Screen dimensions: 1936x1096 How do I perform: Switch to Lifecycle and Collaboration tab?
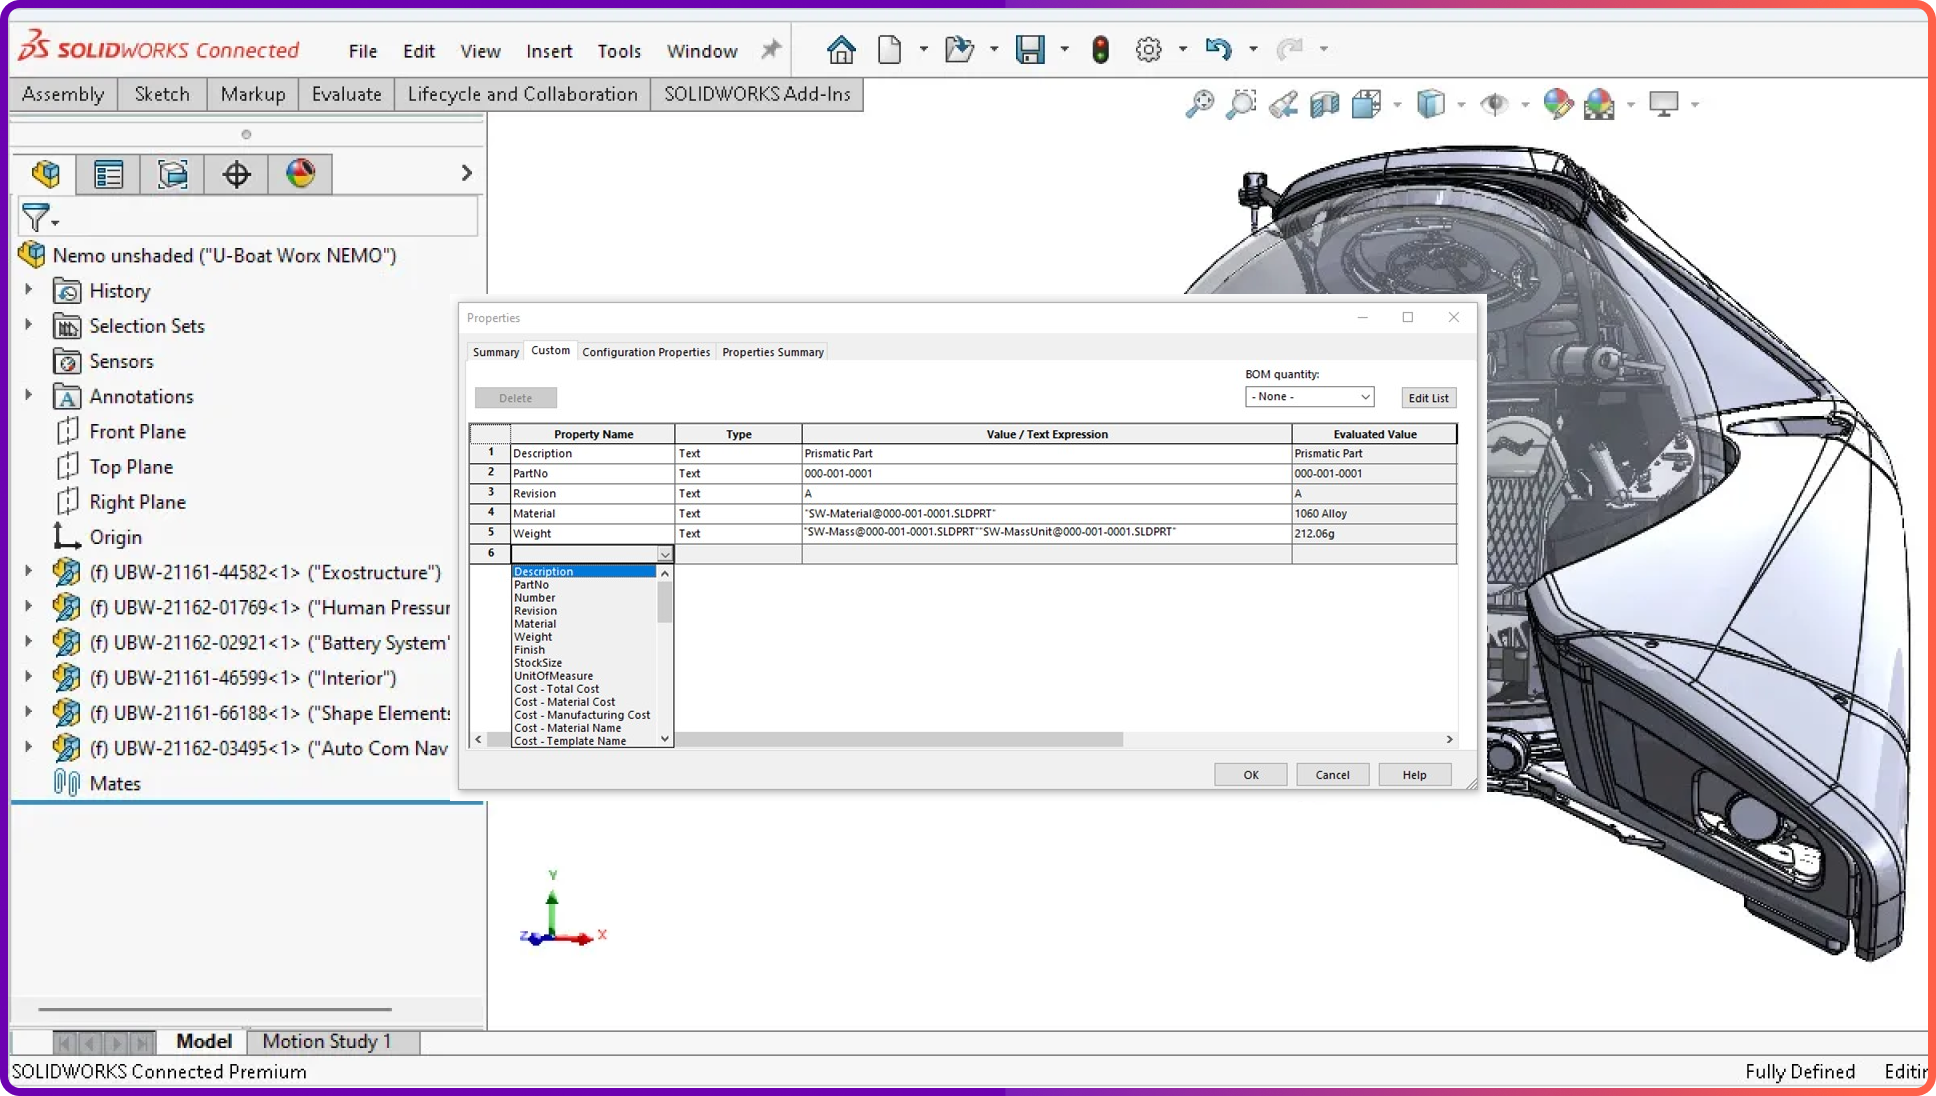pos(522,94)
